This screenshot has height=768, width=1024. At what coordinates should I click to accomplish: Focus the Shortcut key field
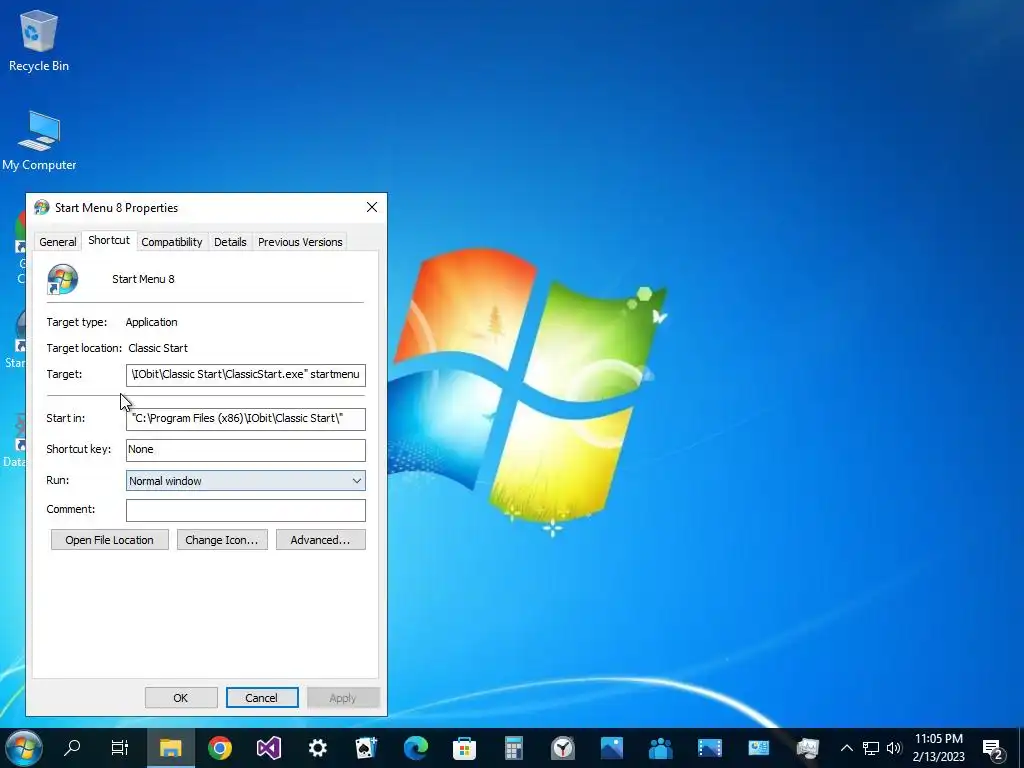pos(246,449)
